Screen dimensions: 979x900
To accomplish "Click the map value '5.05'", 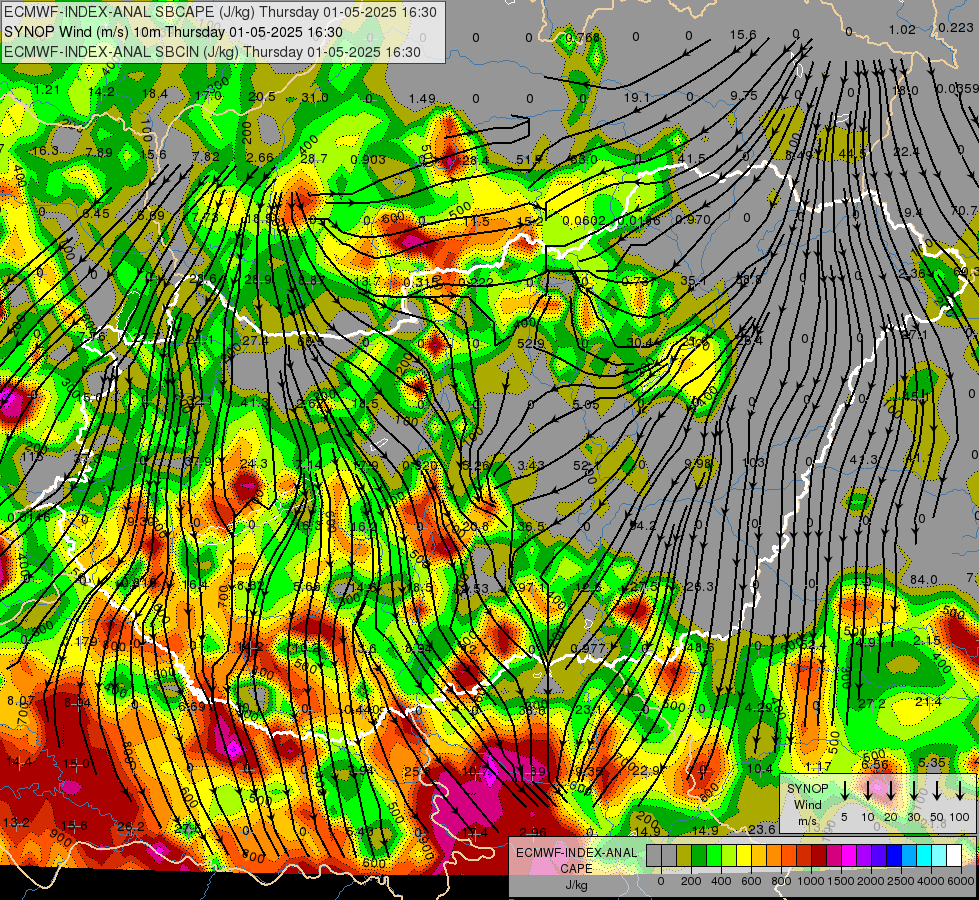I will [586, 405].
